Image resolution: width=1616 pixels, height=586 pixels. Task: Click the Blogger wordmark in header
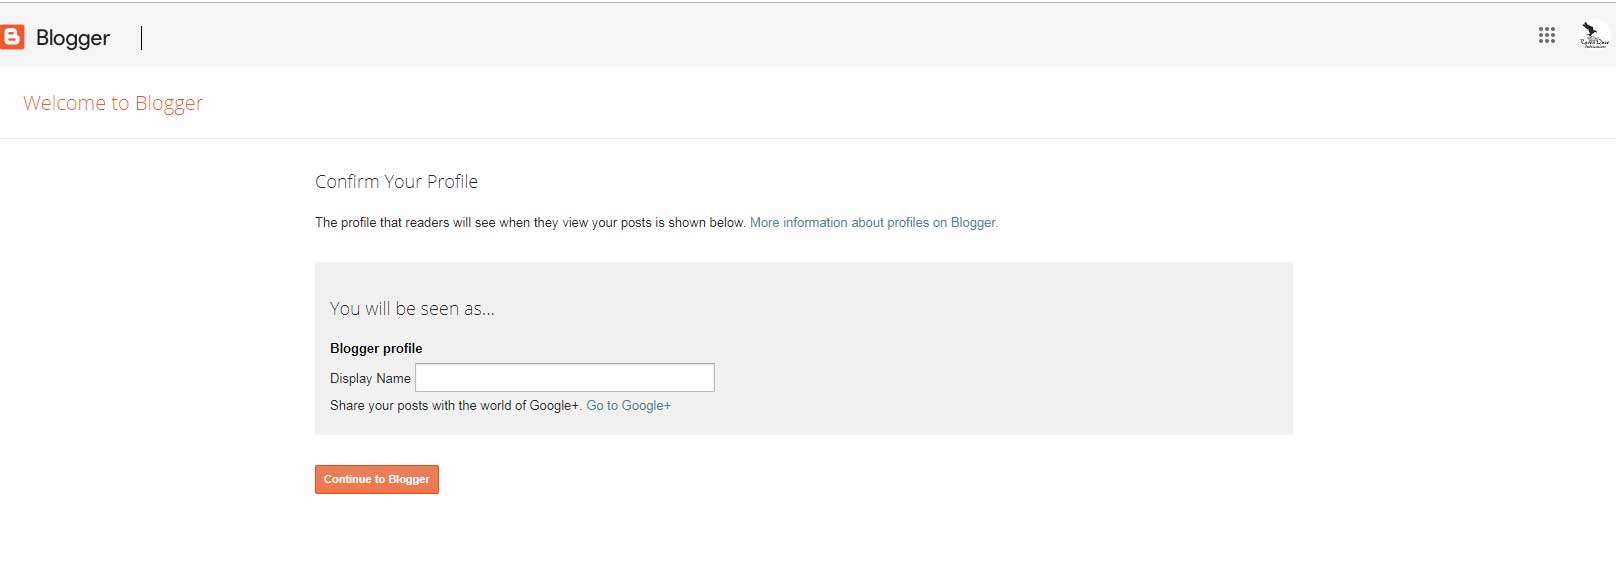coord(73,38)
